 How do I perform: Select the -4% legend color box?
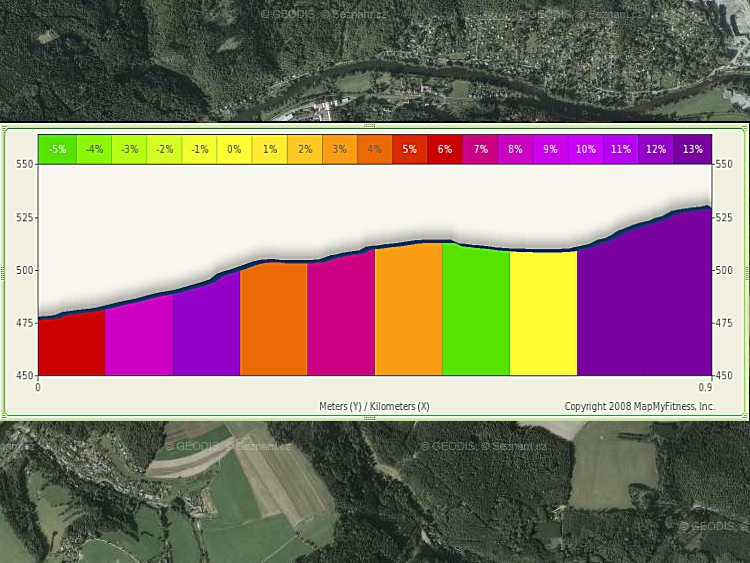[x=94, y=149]
